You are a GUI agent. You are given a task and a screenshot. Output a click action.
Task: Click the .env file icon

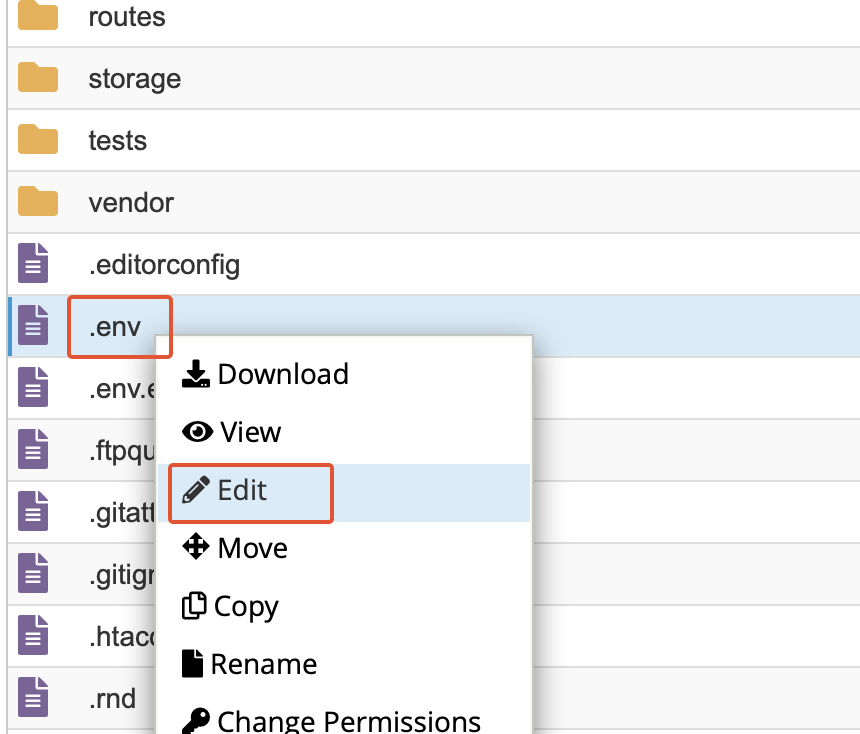coord(34,326)
